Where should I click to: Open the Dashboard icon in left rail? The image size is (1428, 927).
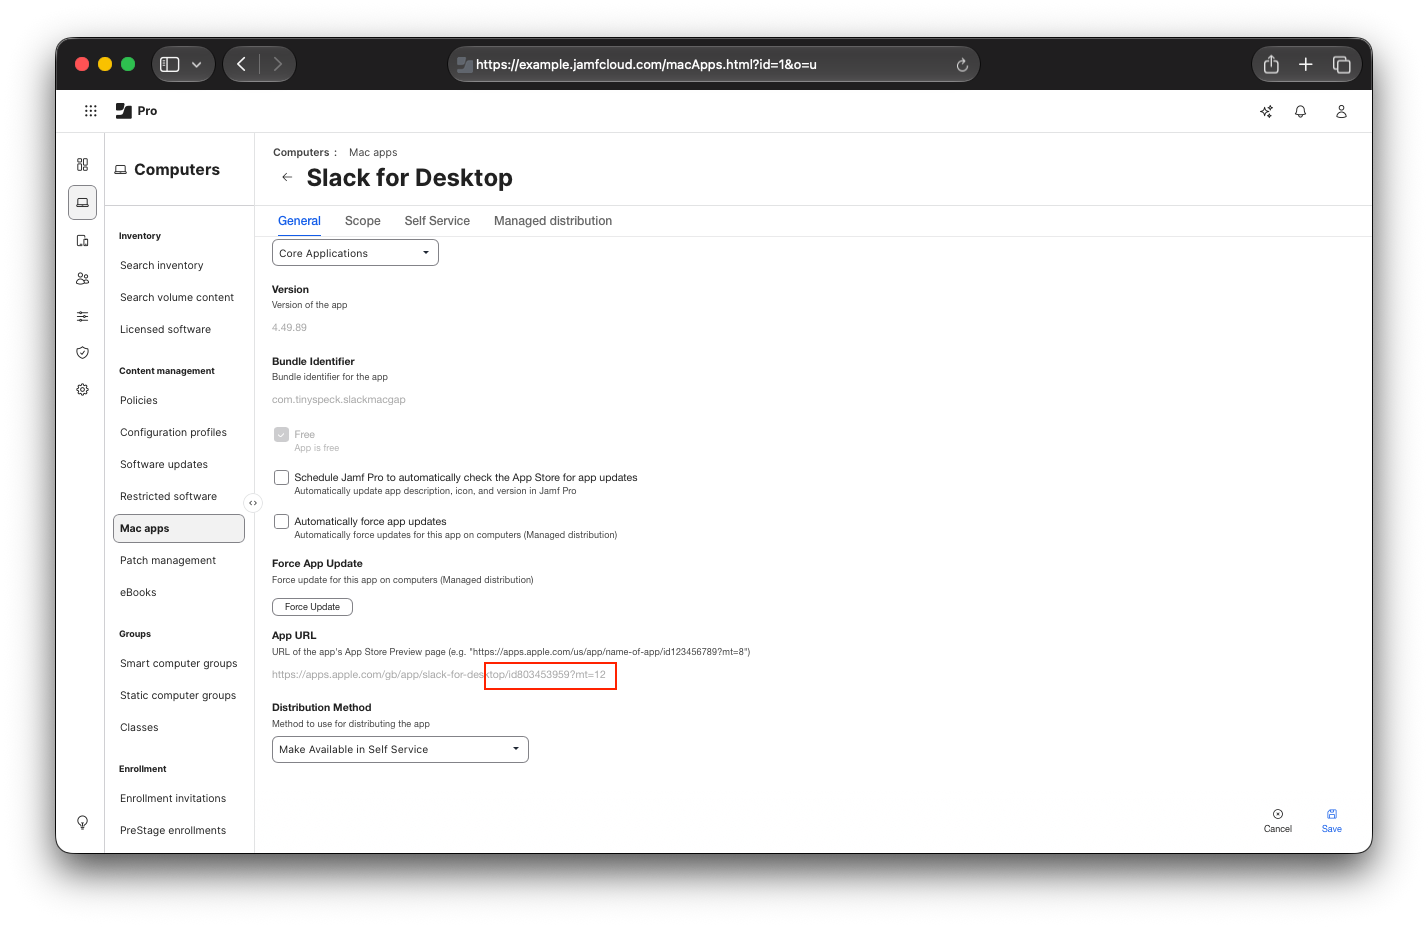coord(82,165)
